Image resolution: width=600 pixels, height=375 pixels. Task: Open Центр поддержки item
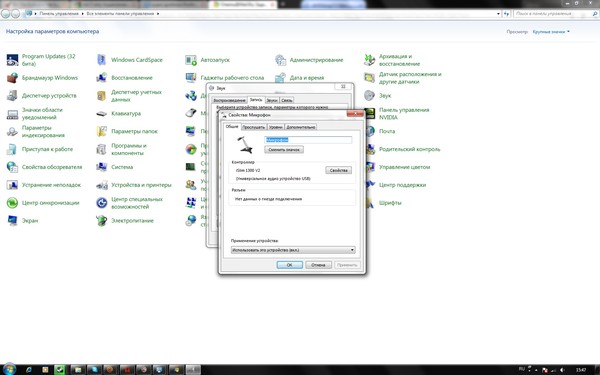coord(395,185)
